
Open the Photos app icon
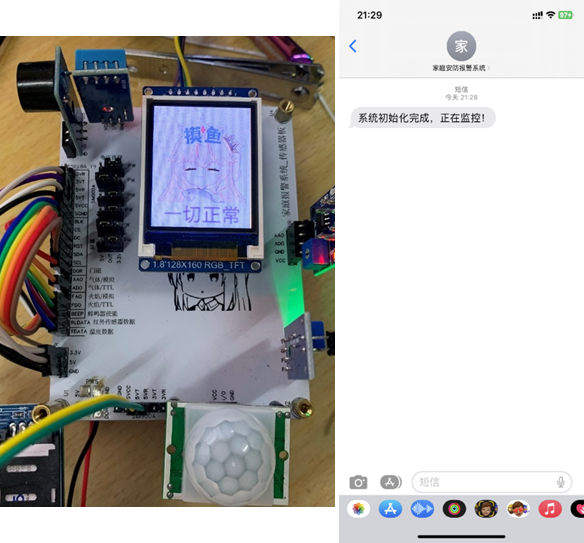tap(358, 509)
